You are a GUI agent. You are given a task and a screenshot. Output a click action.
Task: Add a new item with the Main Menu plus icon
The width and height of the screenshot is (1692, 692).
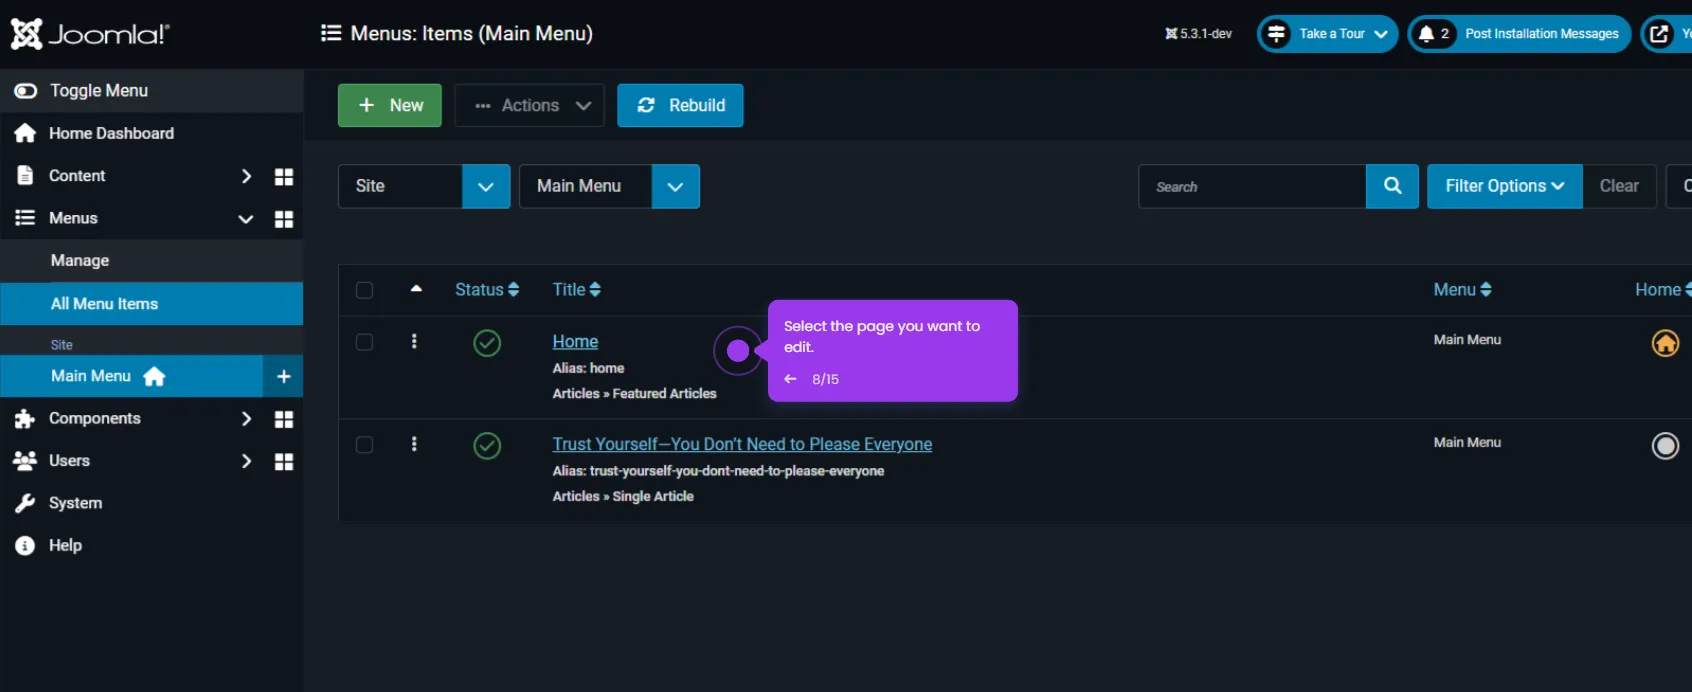pyautogui.click(x=284, y=376)
